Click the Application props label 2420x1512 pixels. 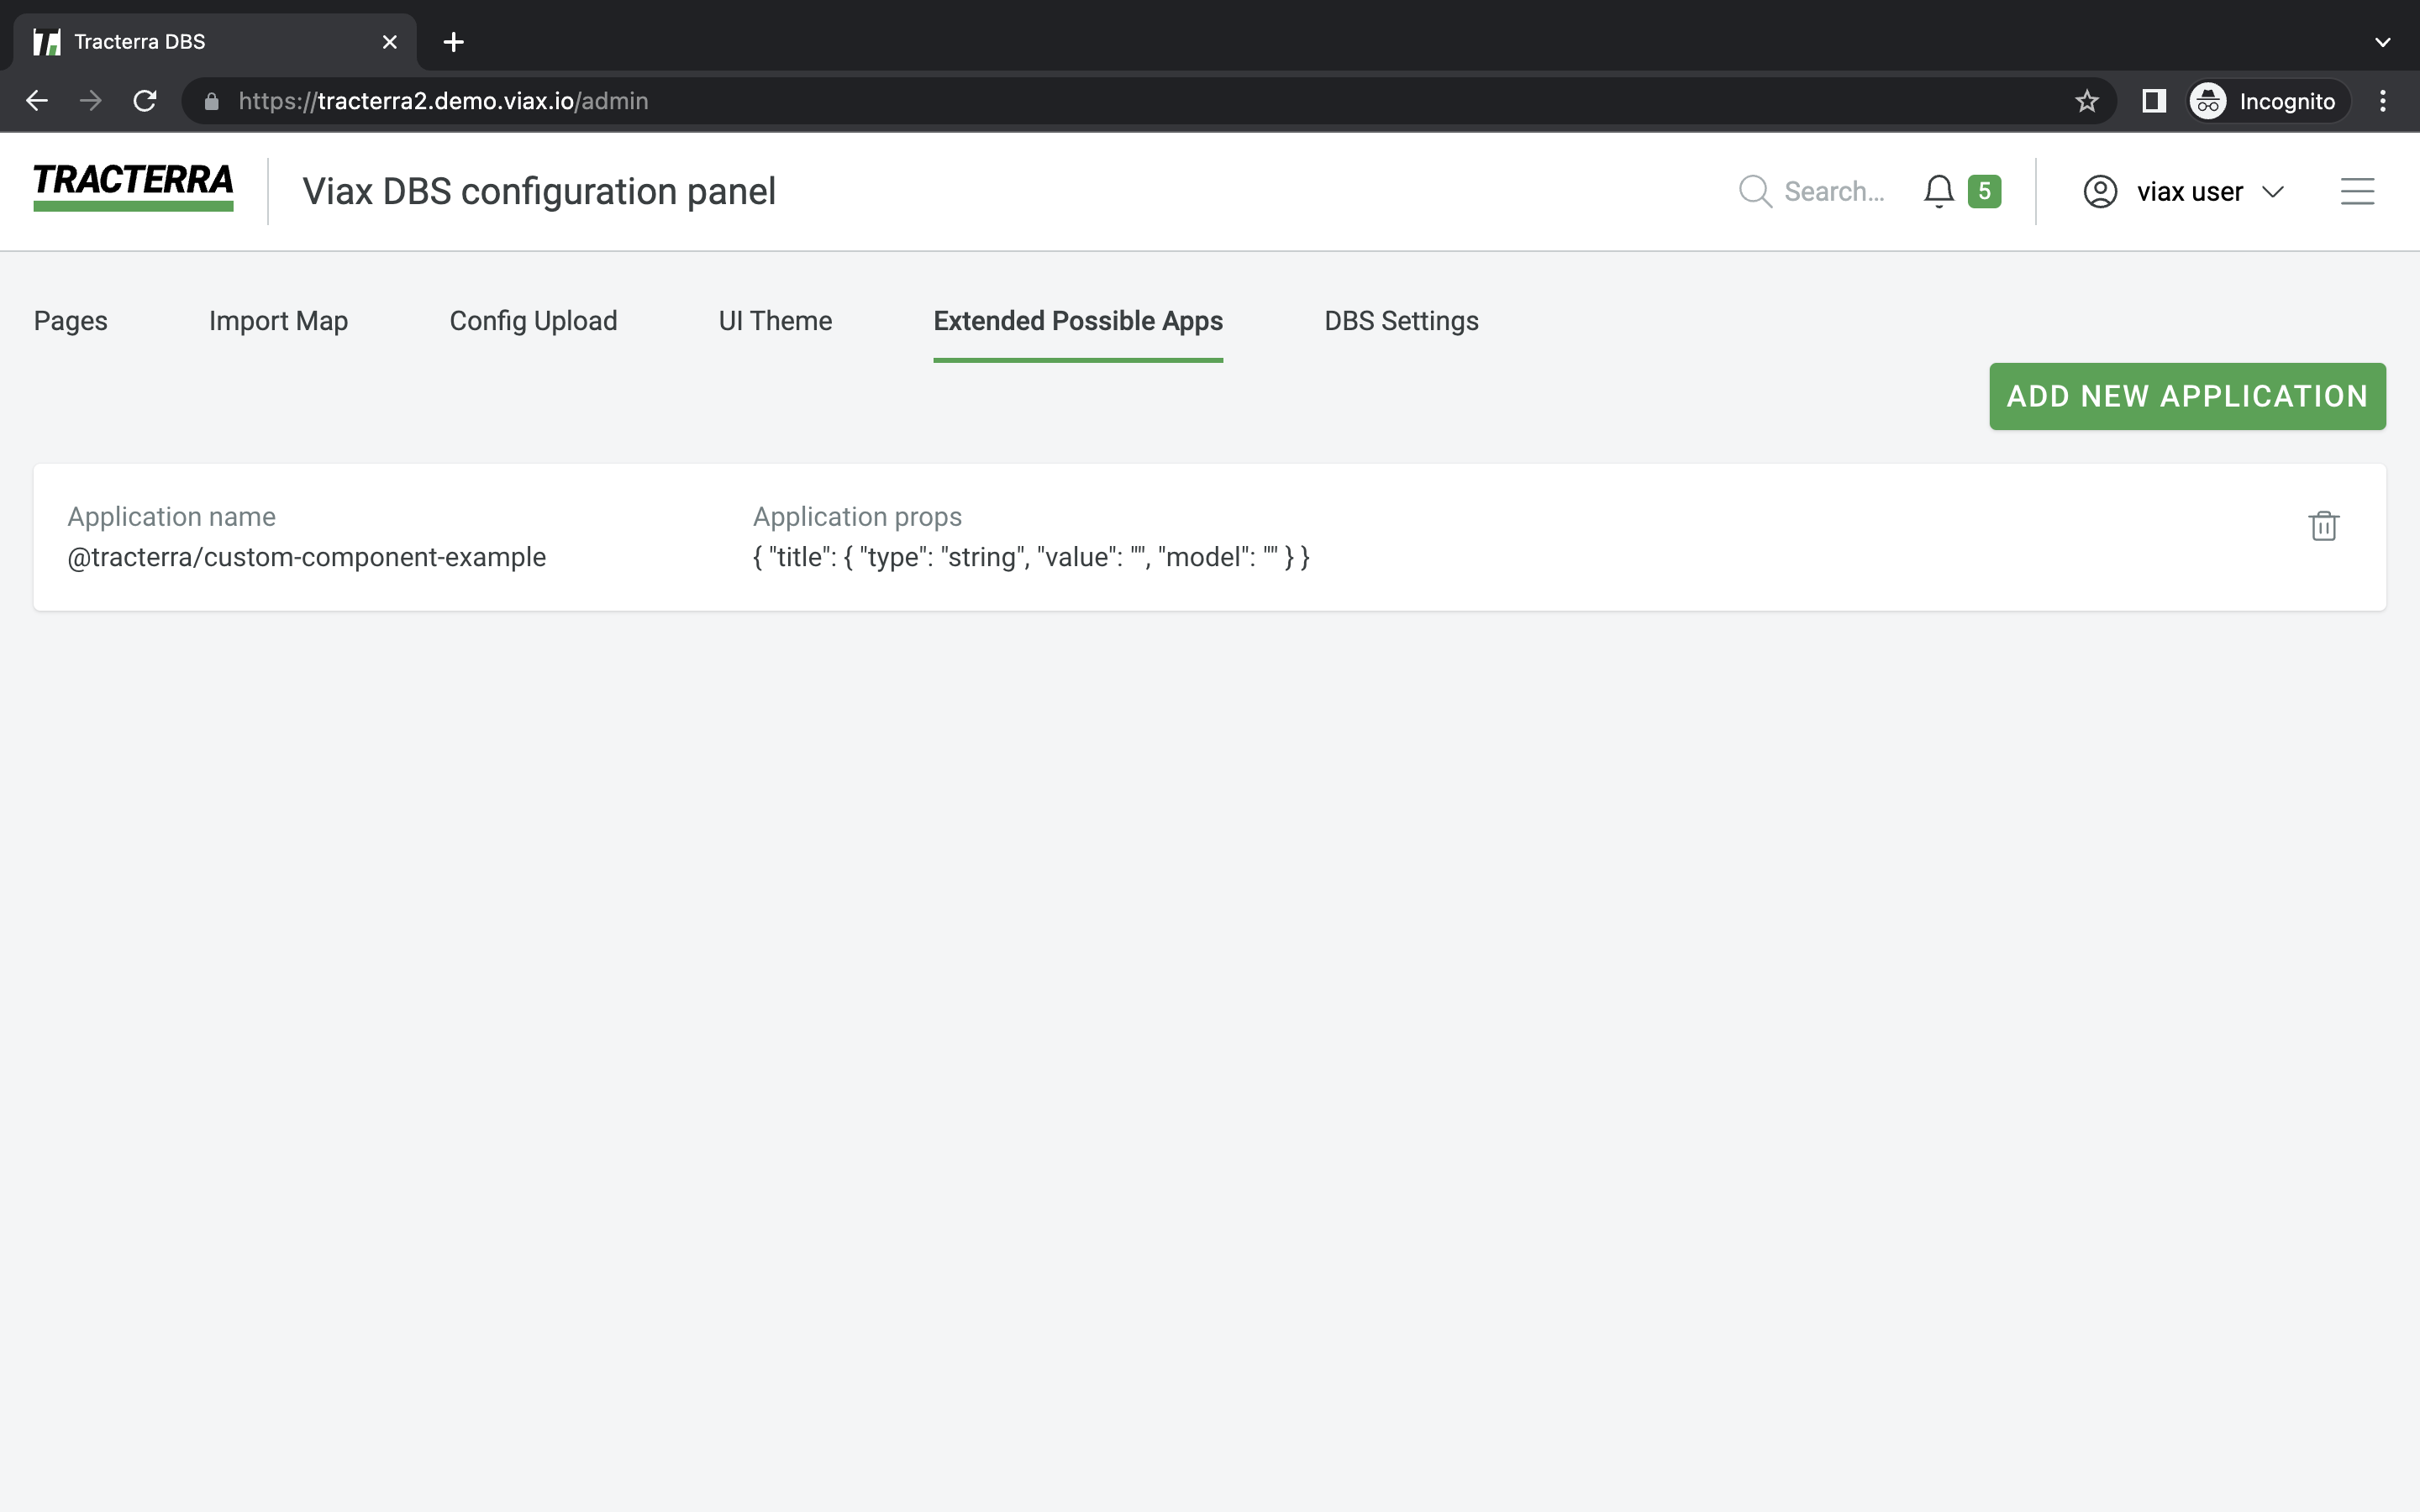(x=857, y=517)
